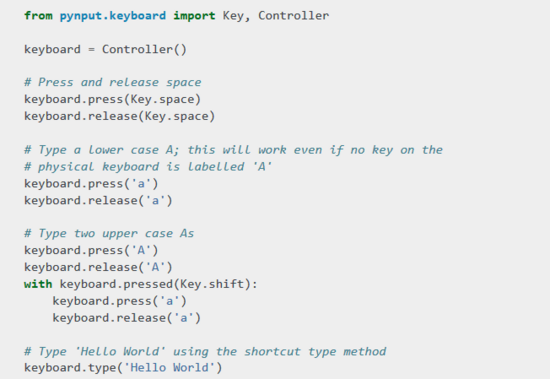
Task: Click the 'Type two upper case As' comment
Action: pyautogui.click(x=109, y=234)
